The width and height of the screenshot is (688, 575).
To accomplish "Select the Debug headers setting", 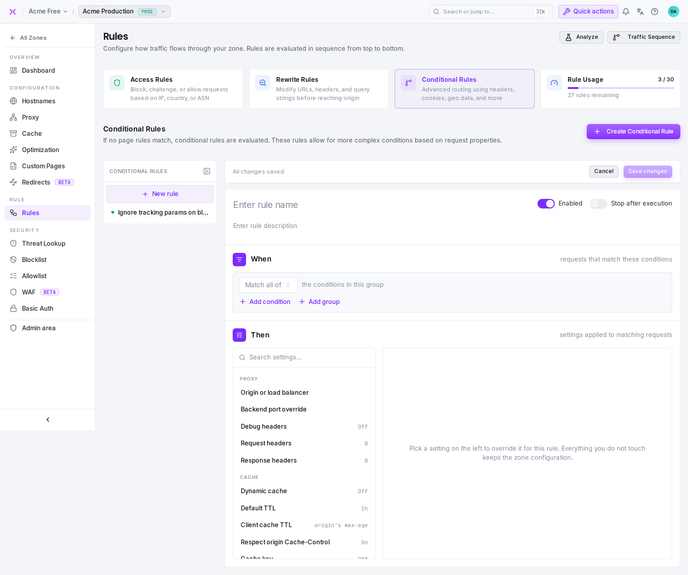I will pos(305,427).
